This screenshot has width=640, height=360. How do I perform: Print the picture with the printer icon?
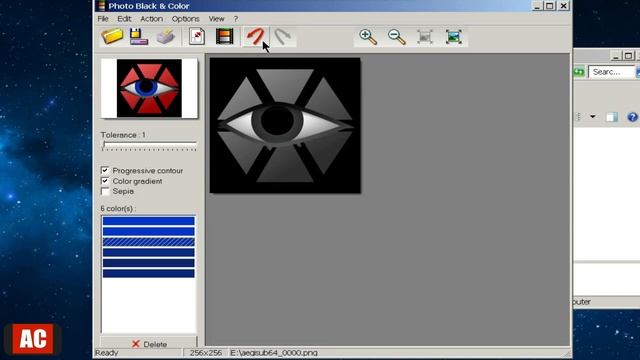[x=166, y=37]
